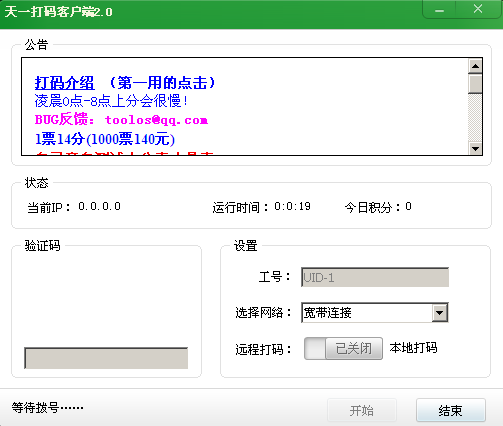Click the 1票14分 price text

(105, 139)
